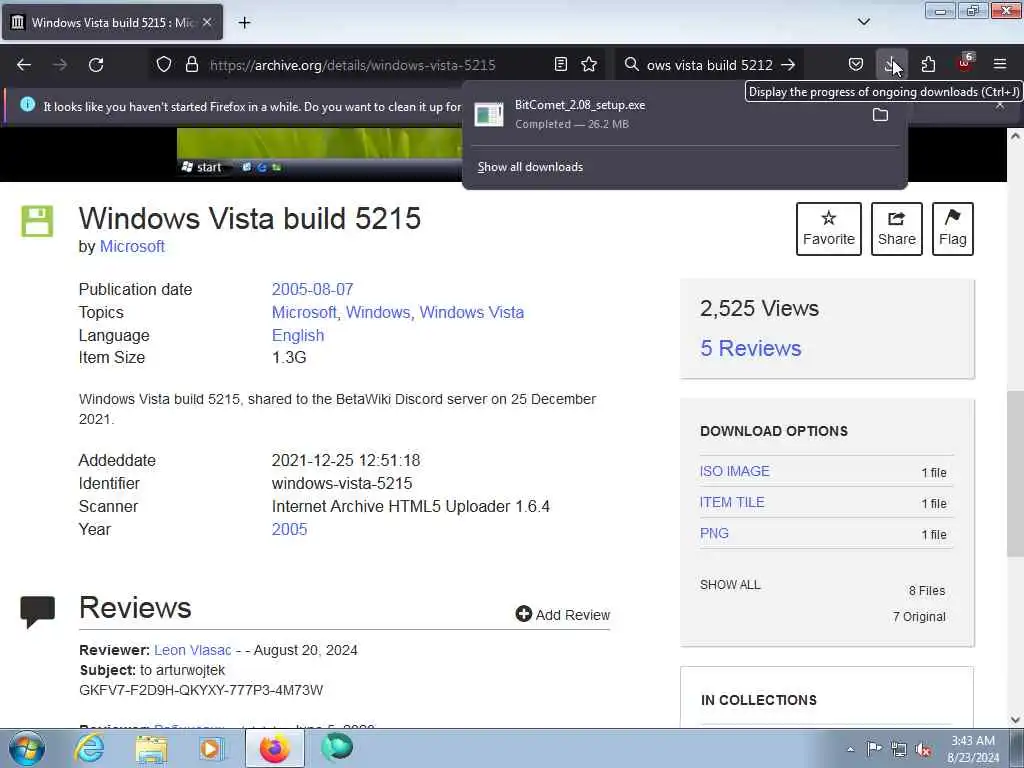Screen dimensions: 1024x768
Task: Submit search with the arrow icon
Action: (x=788, y=65)
